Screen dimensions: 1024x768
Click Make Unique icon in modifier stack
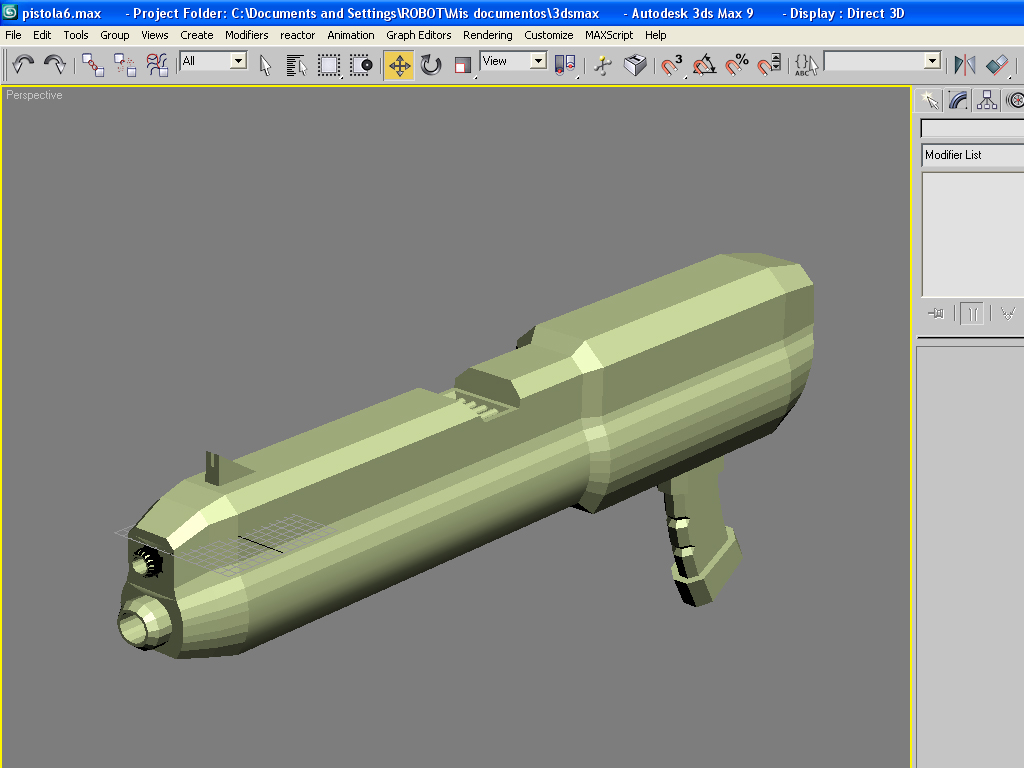1008,314
